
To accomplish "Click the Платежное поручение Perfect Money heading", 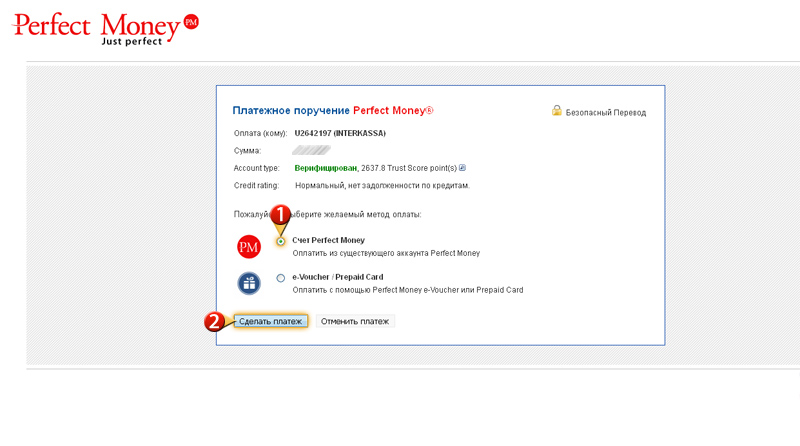I will 333,110.
